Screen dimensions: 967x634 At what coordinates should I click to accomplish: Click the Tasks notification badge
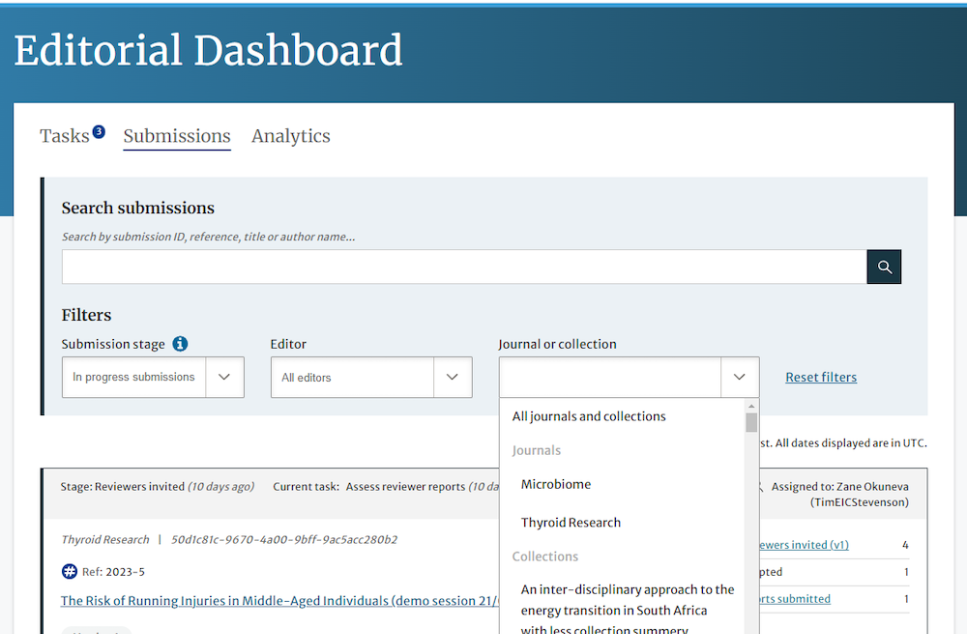click(x=99, y=131)
